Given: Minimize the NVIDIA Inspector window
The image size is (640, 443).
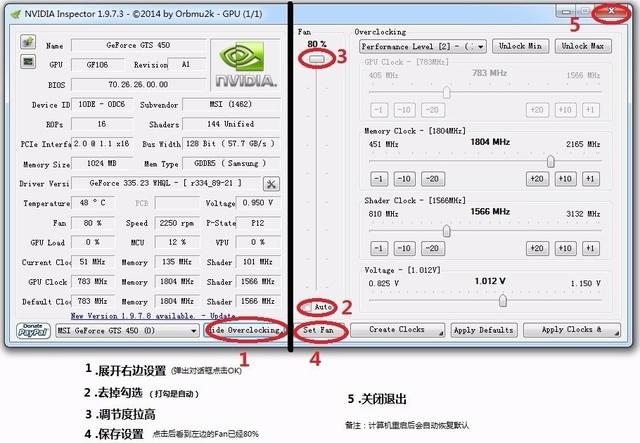Looking at the screenshot, I should pos(566,11).
